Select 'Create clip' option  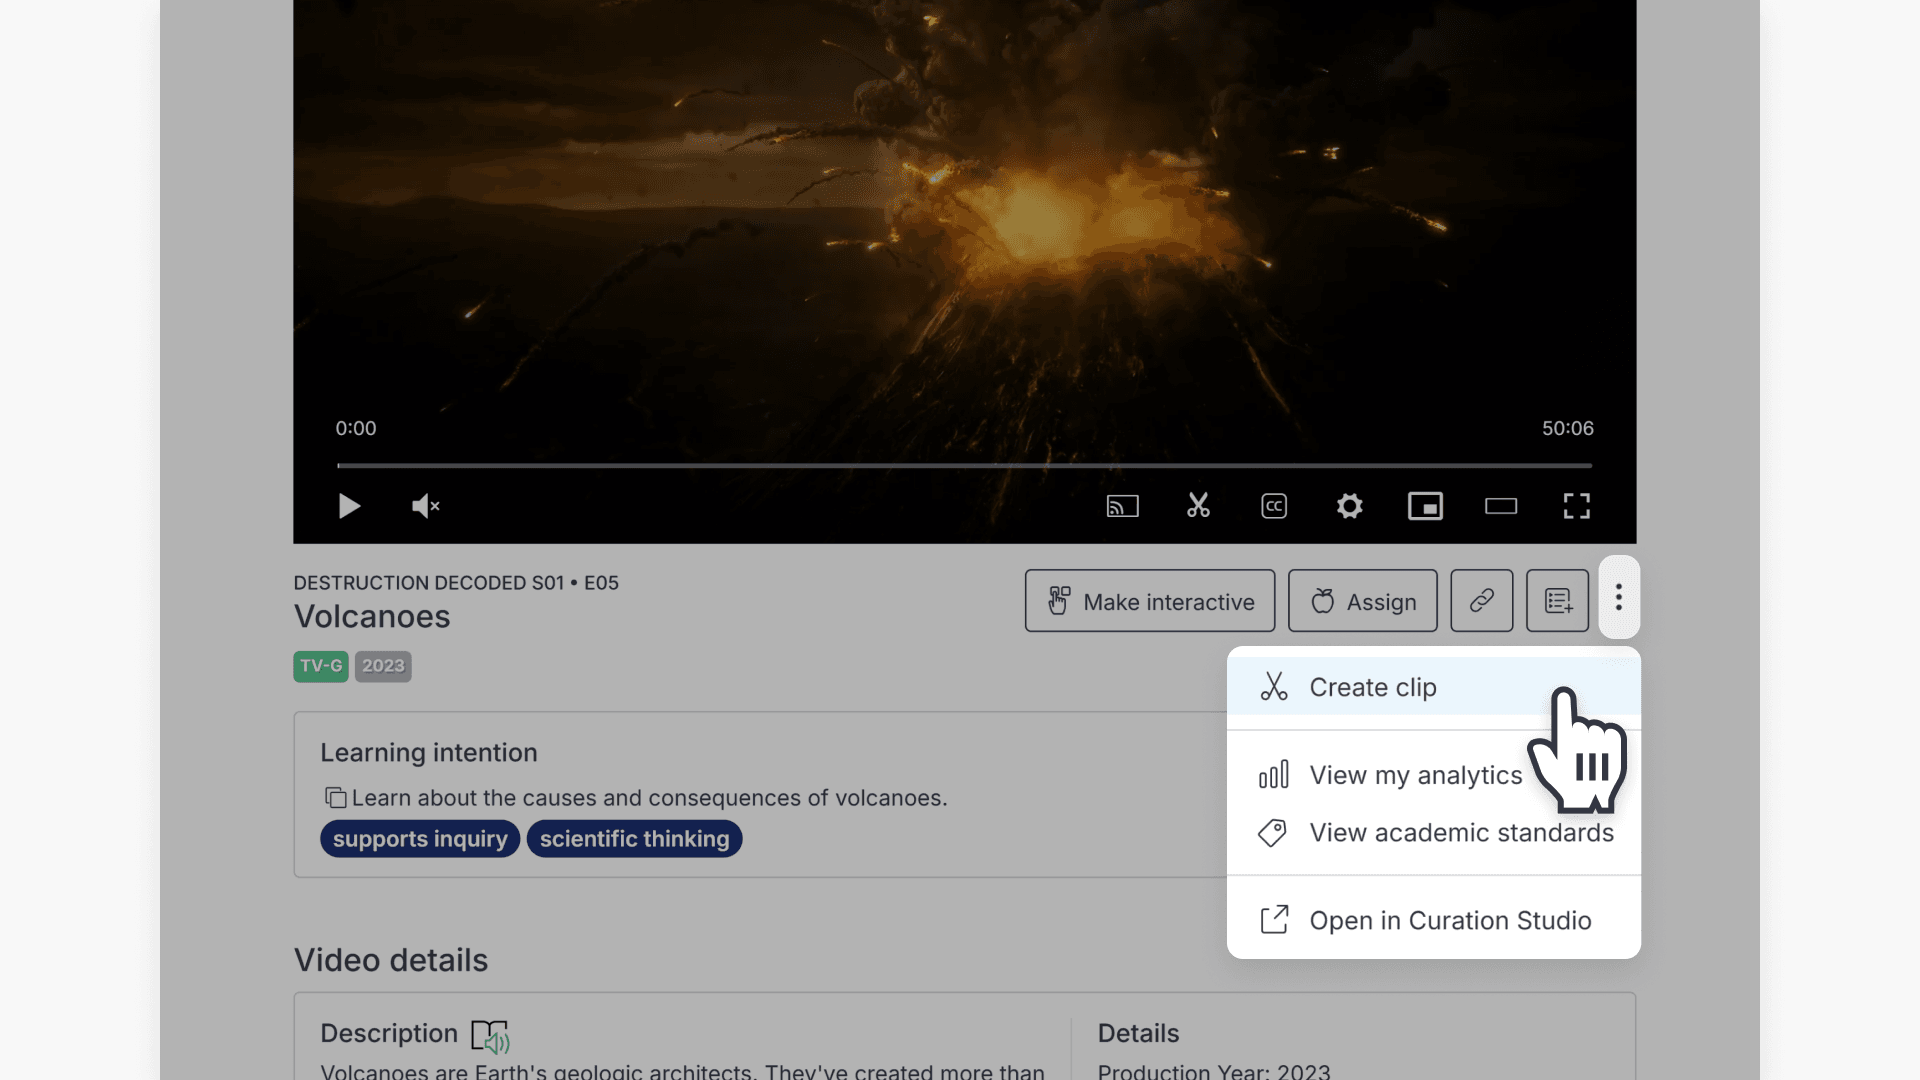pyautogui.click(x=1372, y=687)
